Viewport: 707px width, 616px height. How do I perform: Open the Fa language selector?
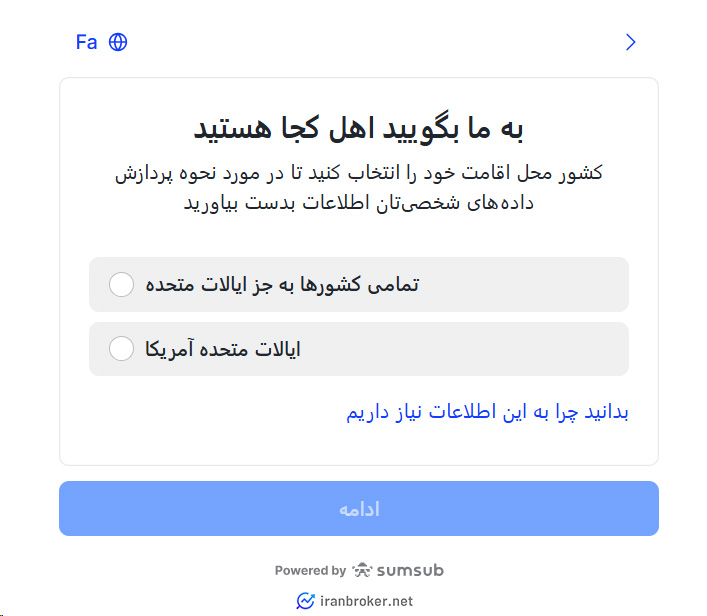(x=87, y=42)
